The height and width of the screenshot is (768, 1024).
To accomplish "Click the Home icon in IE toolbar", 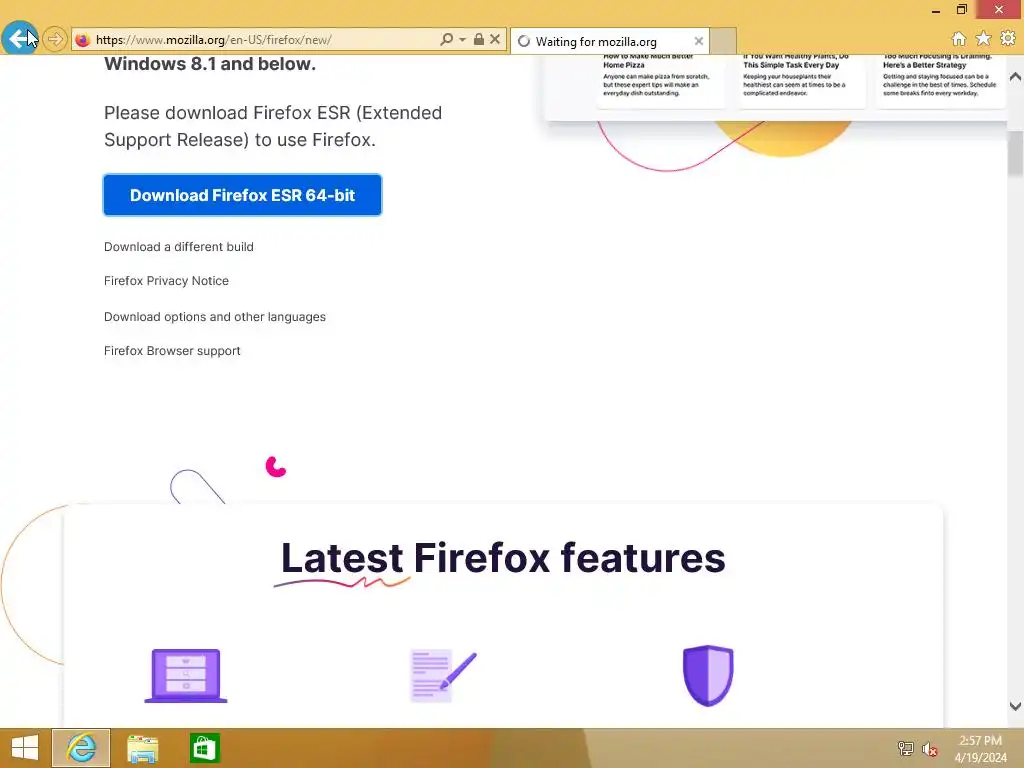I will click(959, 39).
